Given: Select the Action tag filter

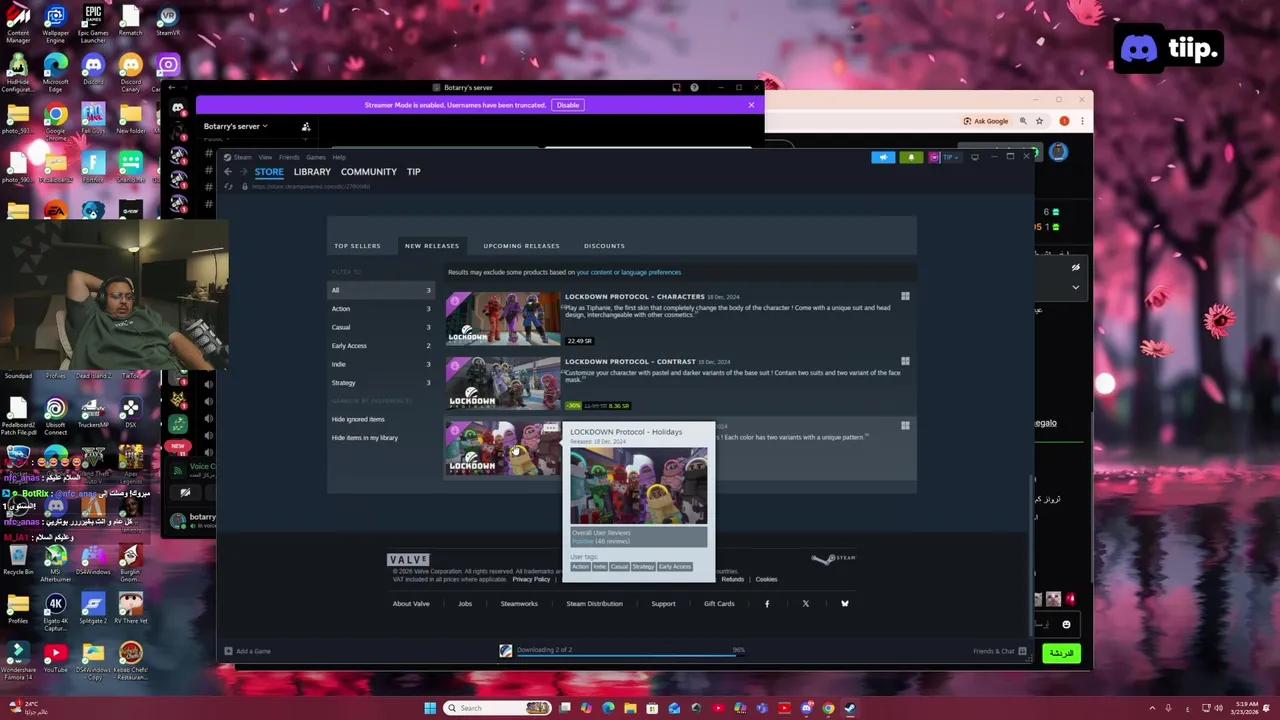Looking at the screenshot, I should [381, 309].
